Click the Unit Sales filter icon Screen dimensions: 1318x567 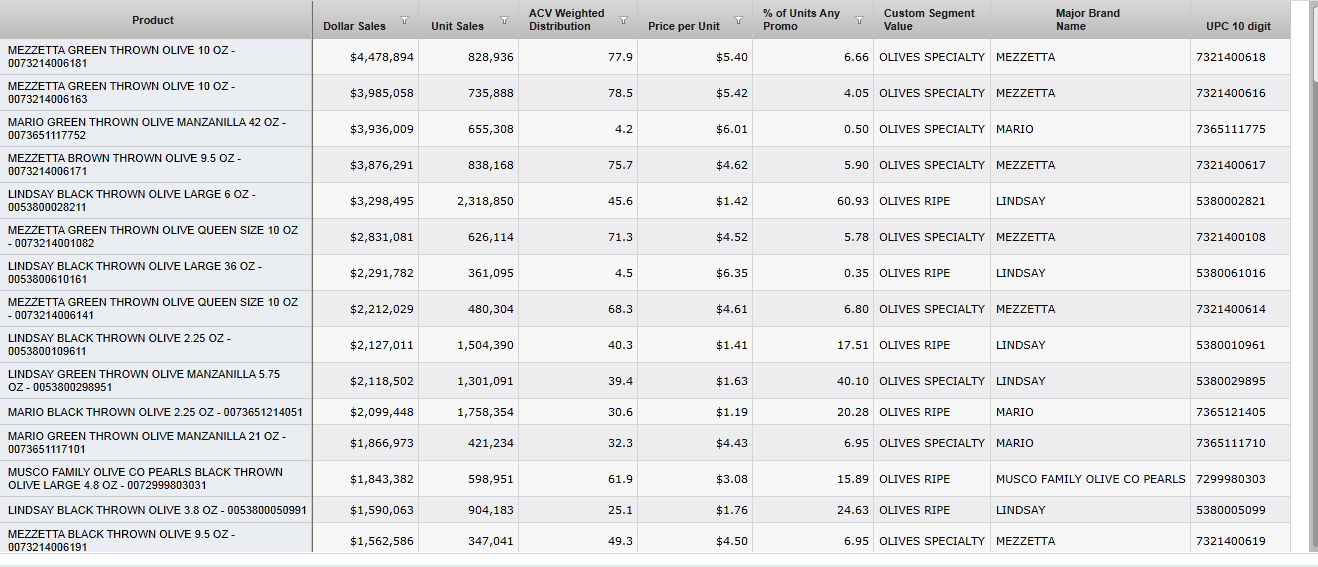click(504, 21)
